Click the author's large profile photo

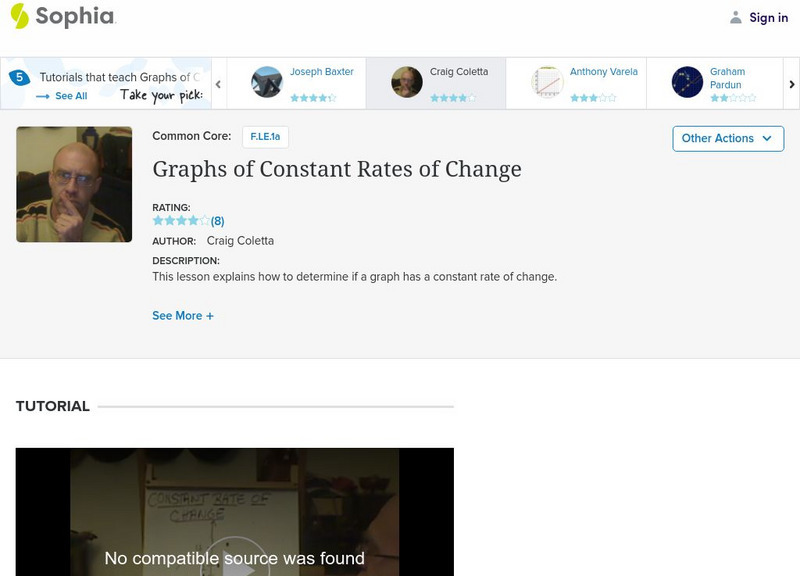coord(74,184)
